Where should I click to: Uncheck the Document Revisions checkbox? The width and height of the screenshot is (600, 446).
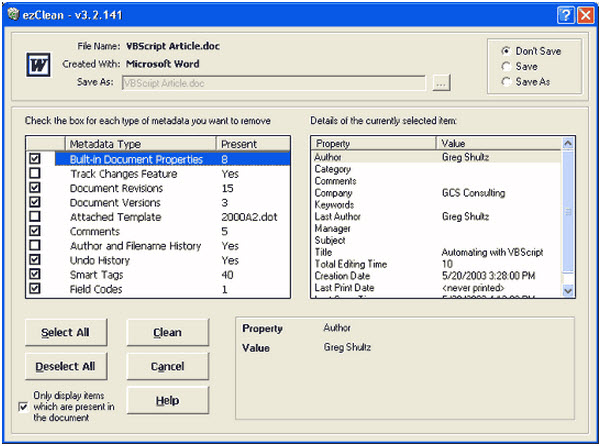[x=35, y=187]
